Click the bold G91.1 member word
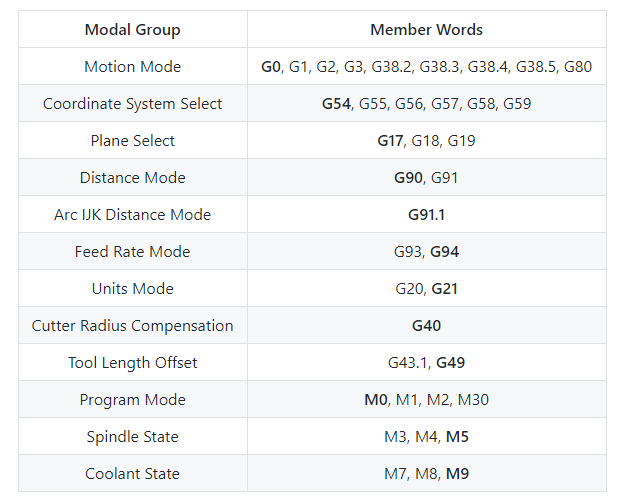 click(x=426, y=215)
